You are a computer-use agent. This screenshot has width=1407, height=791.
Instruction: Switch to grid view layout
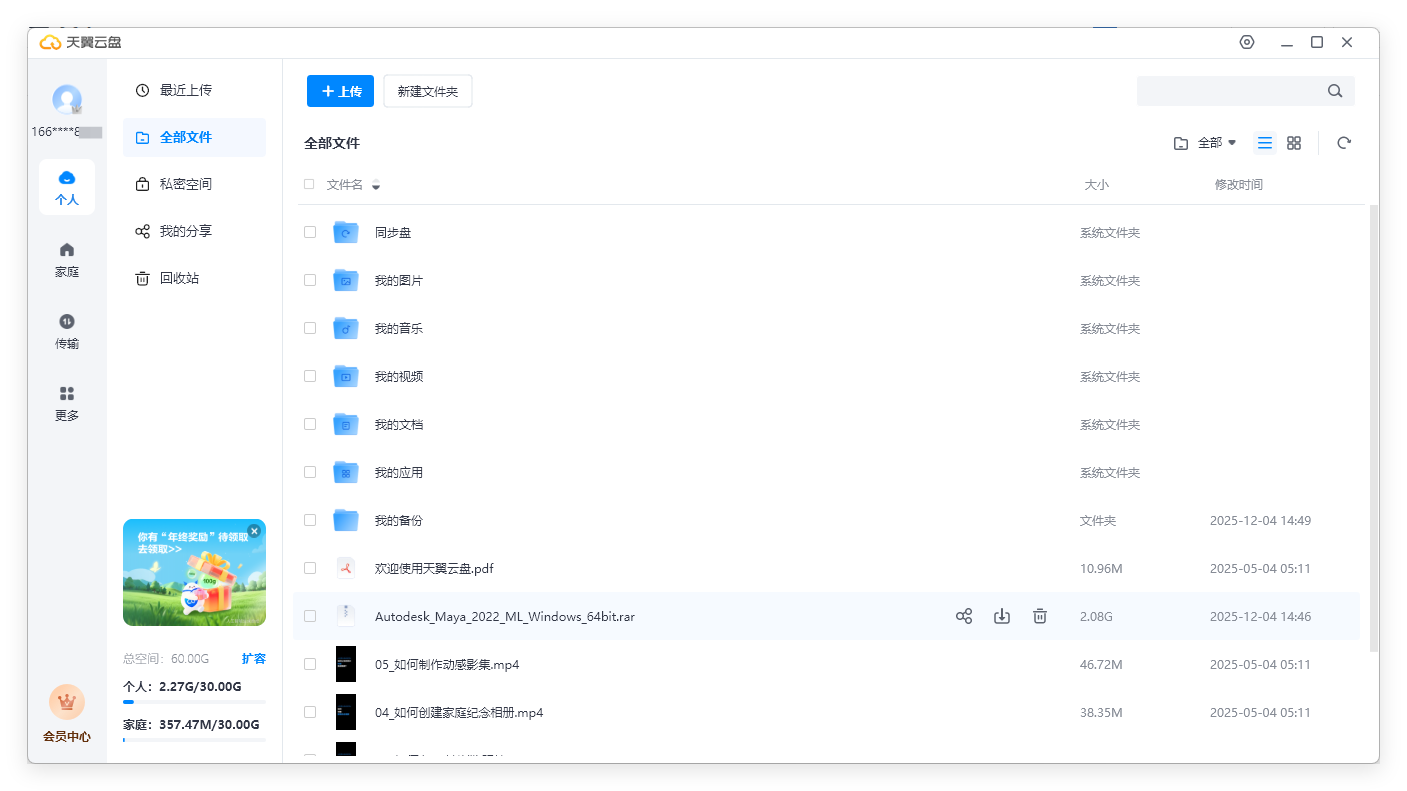tap(1293, 143)
